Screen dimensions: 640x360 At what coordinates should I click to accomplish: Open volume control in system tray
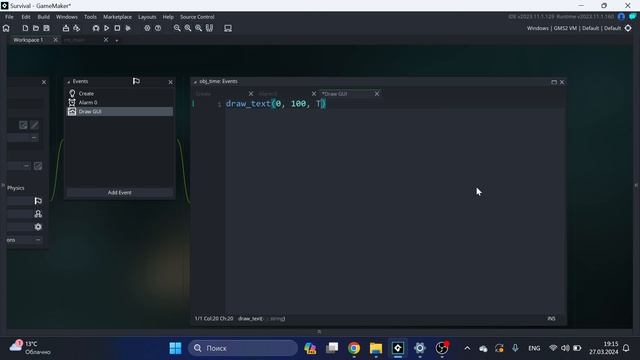(565, 348)
